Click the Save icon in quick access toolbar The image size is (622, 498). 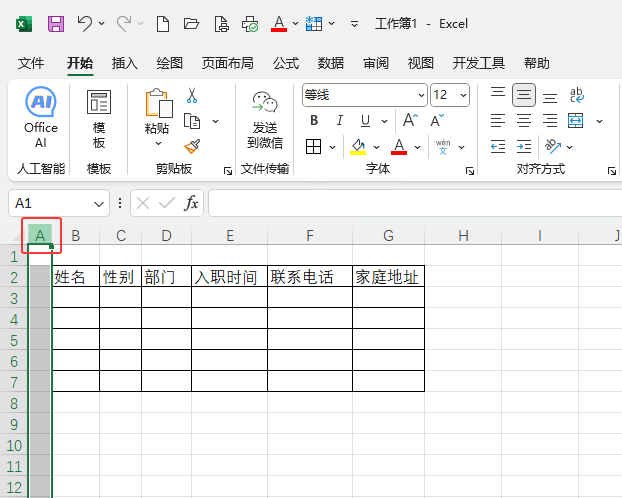(56, 24)
